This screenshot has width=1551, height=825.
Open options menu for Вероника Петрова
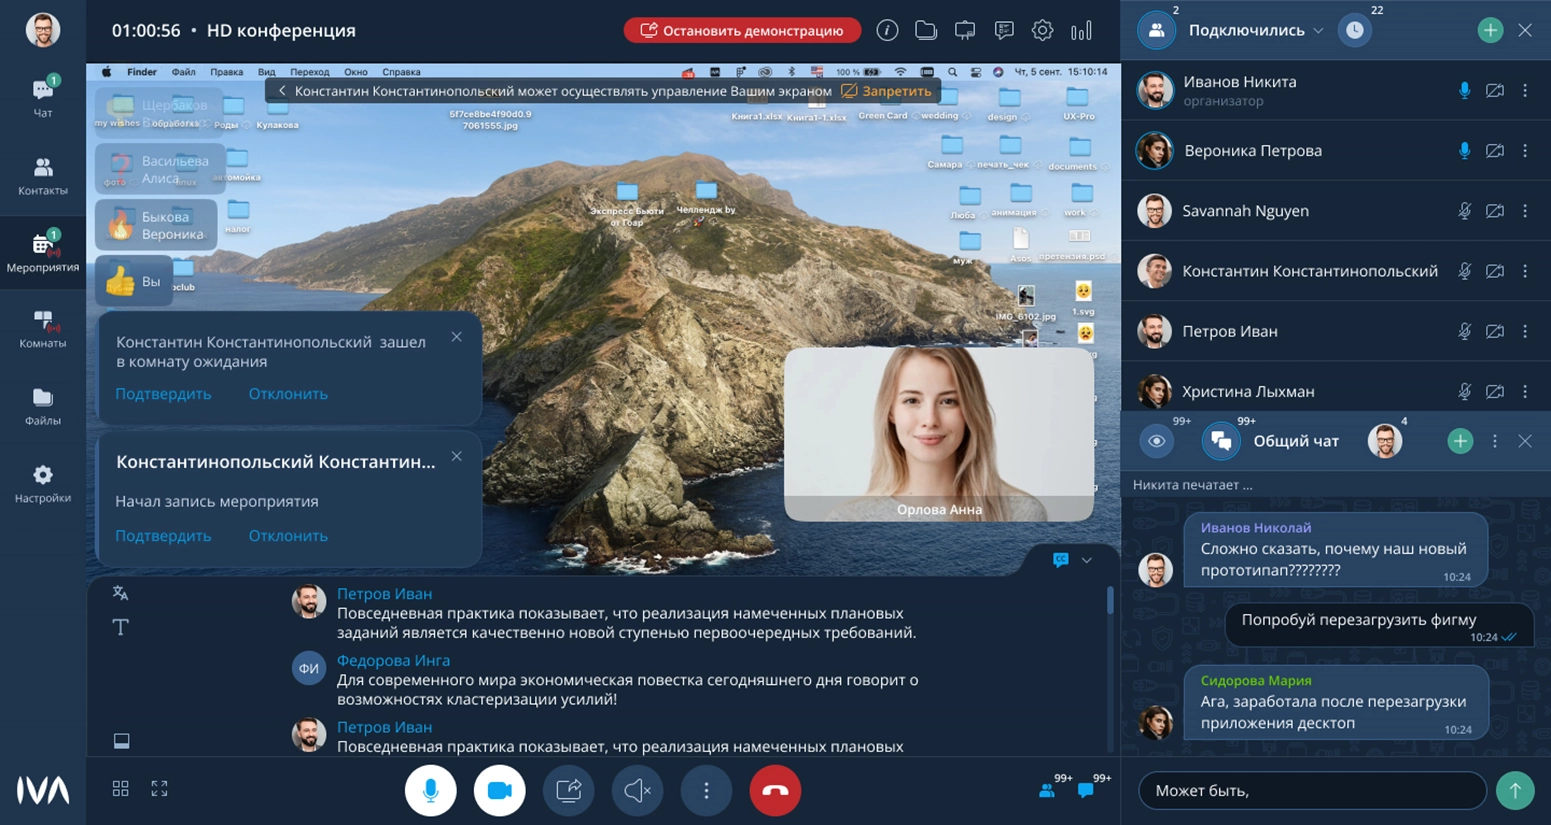1525,151
